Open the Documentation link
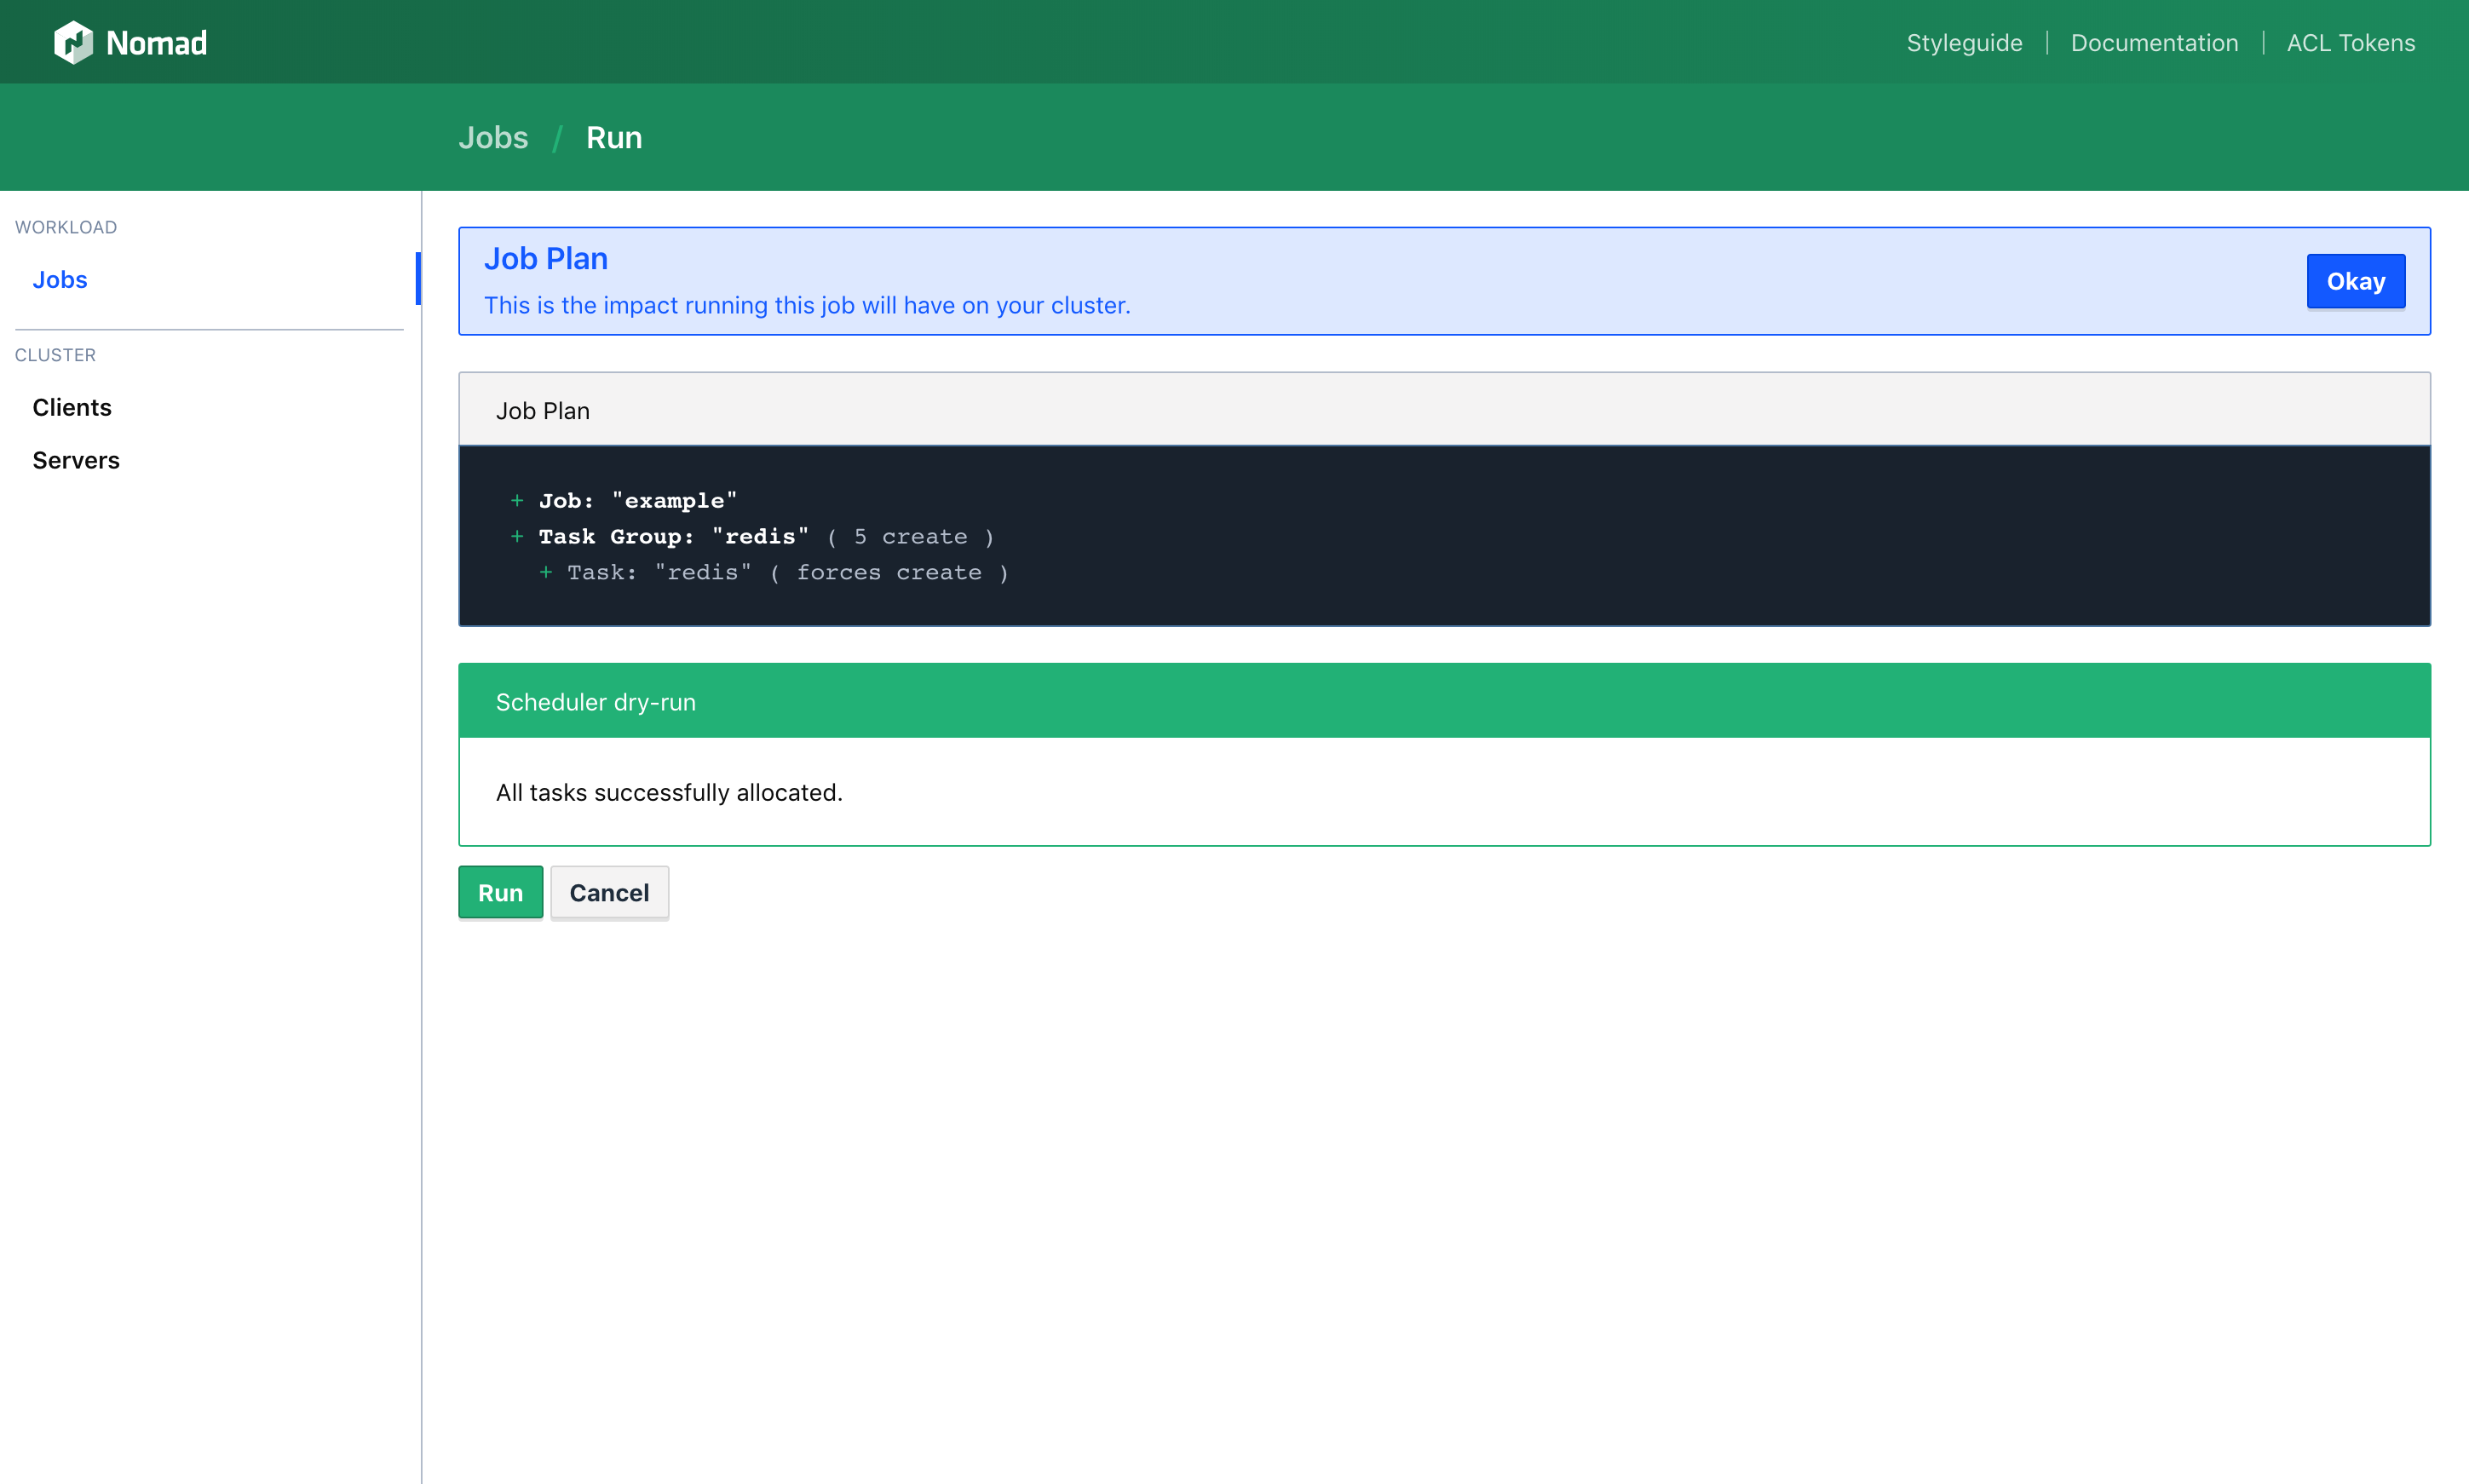The image size is (2469, 1484). [x=2154, y=43]
